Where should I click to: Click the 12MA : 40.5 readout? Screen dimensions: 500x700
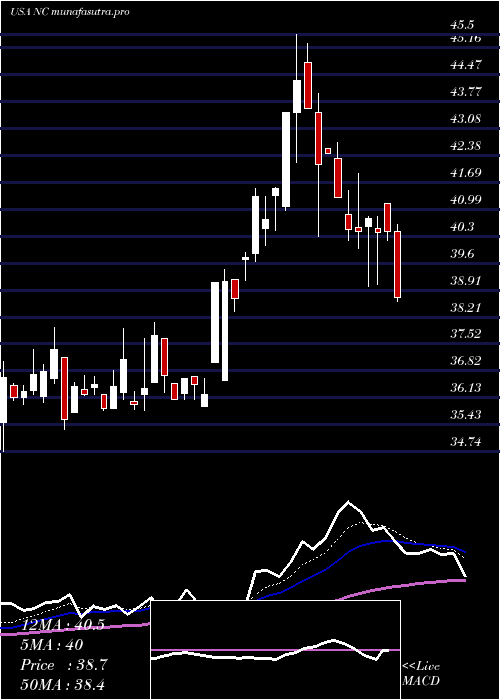(62, 625)
